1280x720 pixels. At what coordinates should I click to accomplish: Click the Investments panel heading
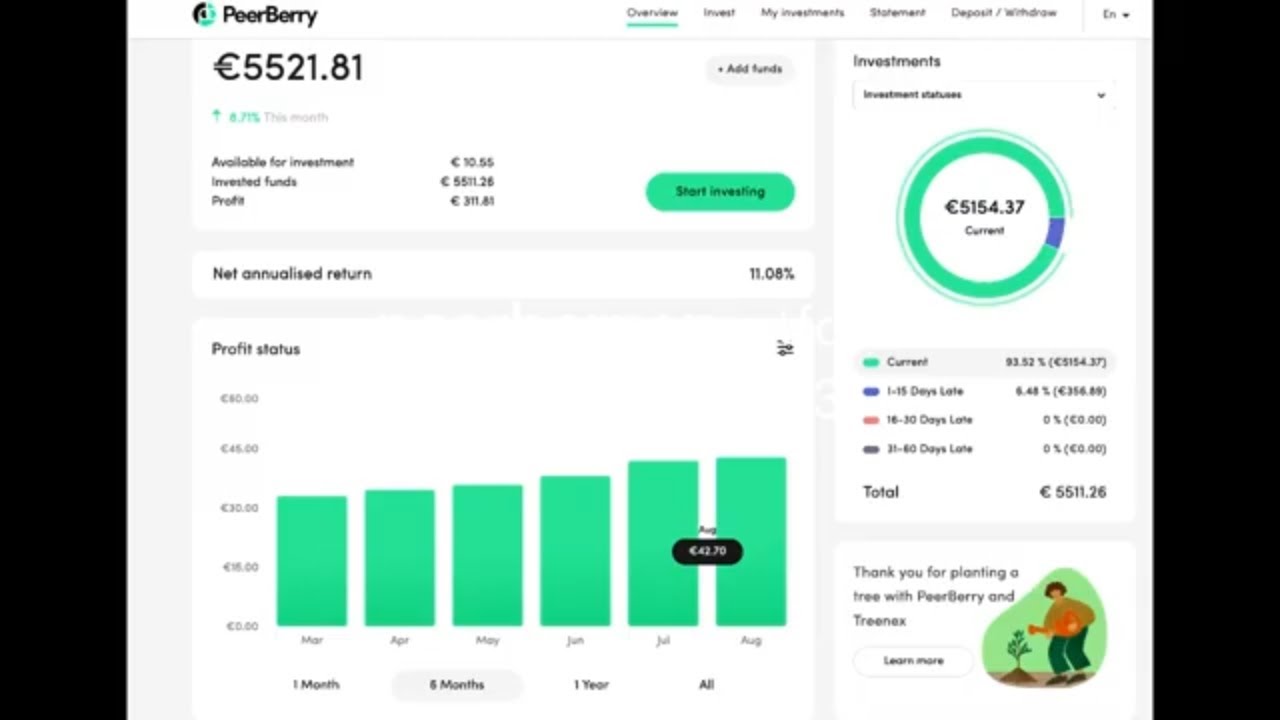897,61
